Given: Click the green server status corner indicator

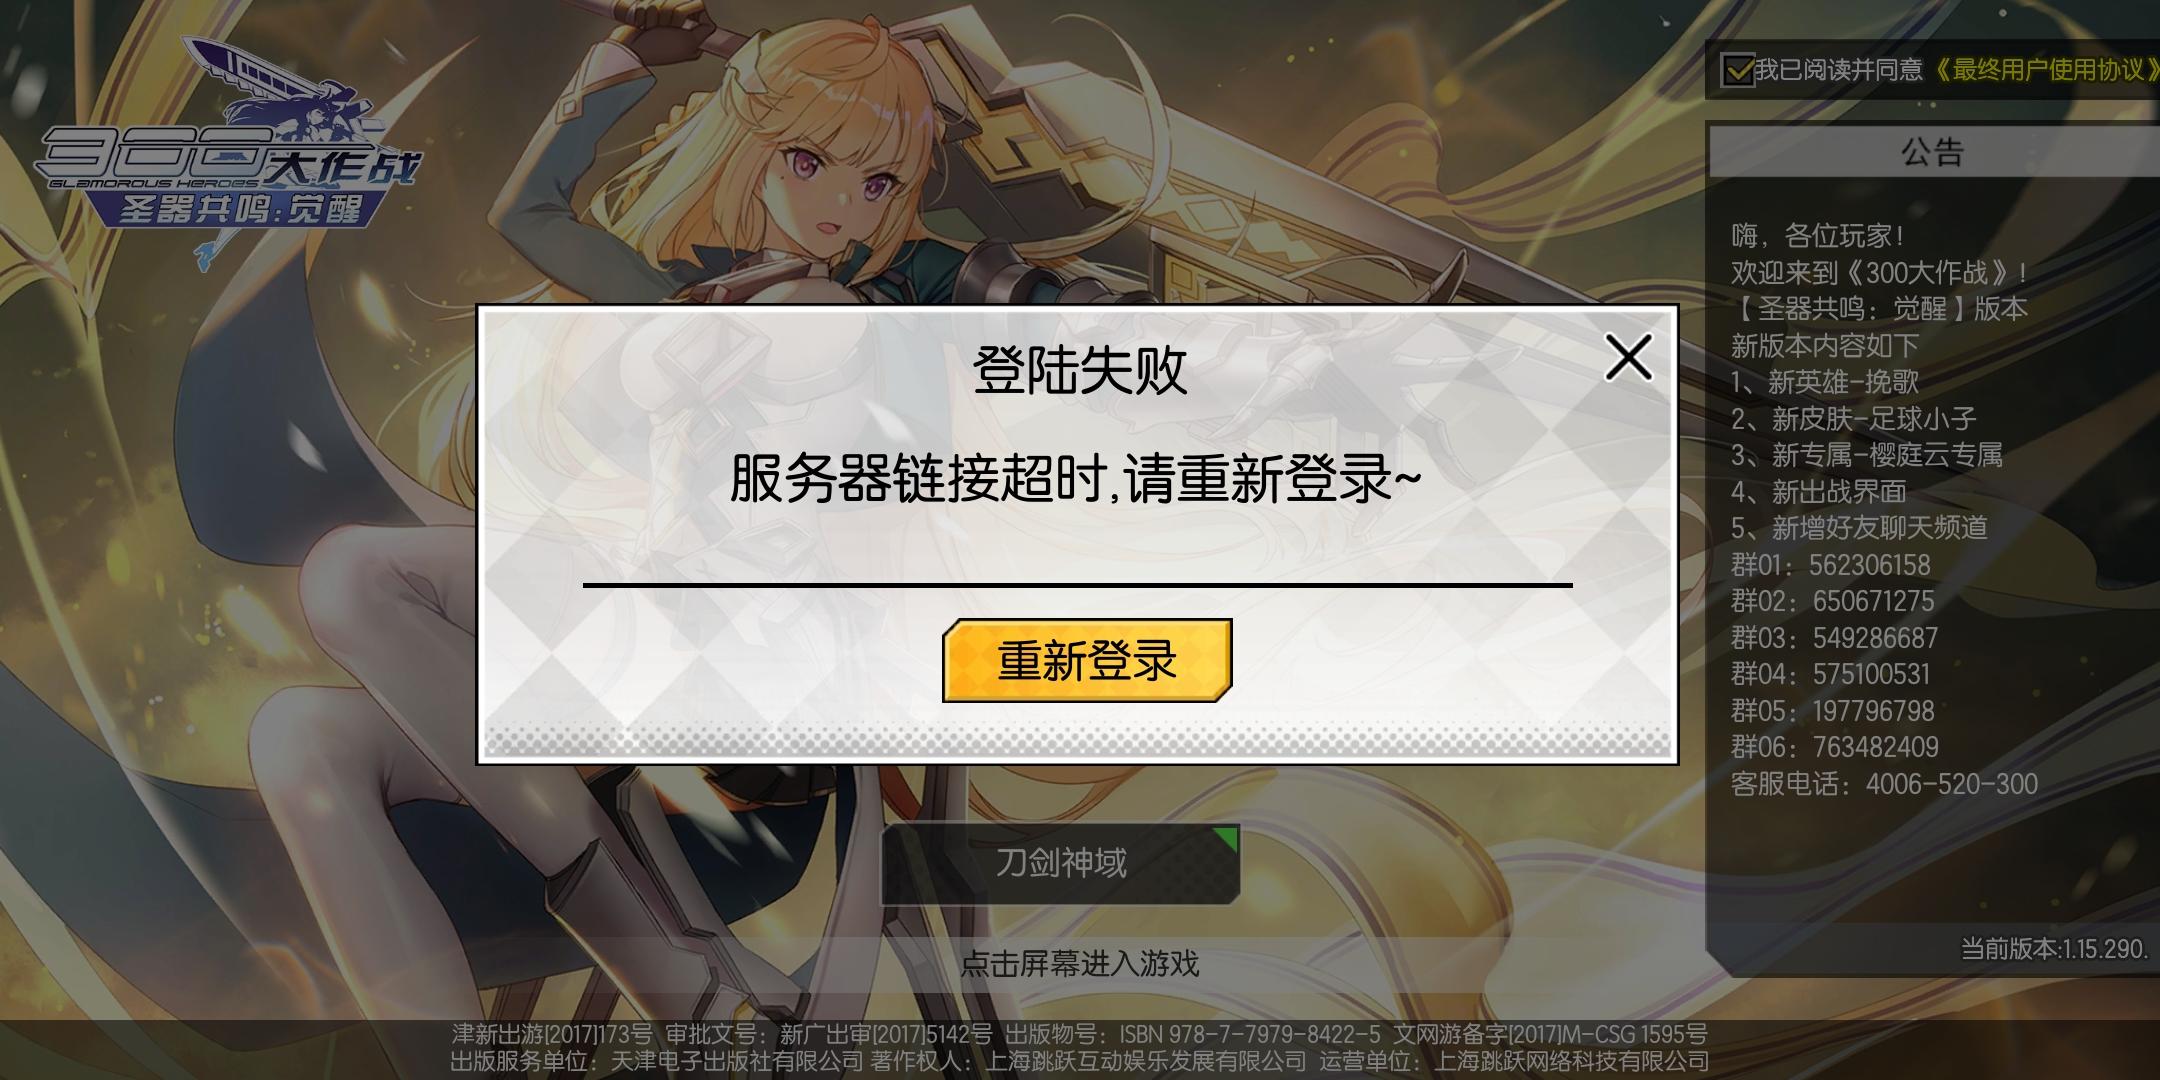Looking at the screenshot, I should [x=1227, y=838].
